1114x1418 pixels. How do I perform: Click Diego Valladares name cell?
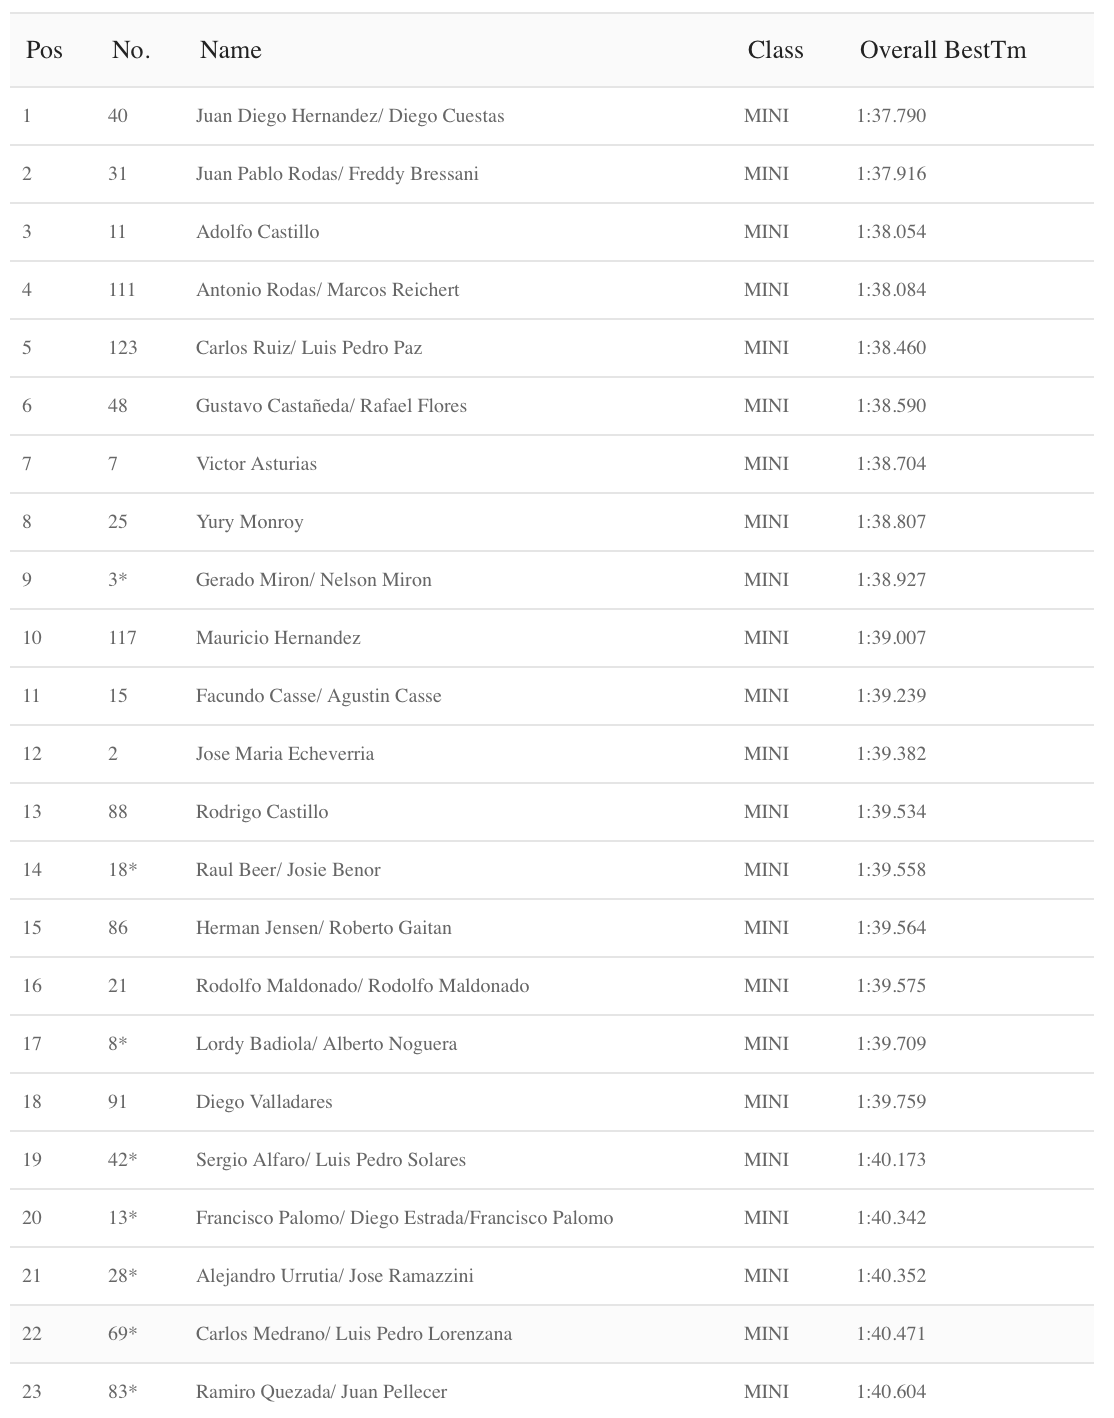[264, 1102]
